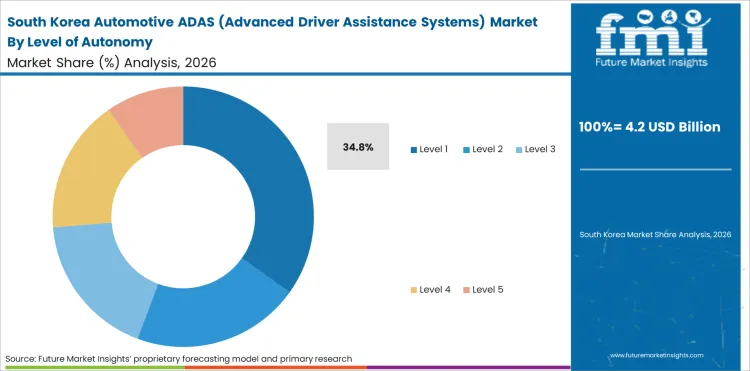The width and height of the screenshot is (750, 371).
Task: Click the Source: Future Market Insights footnote
Action: (x=179, y=359)
